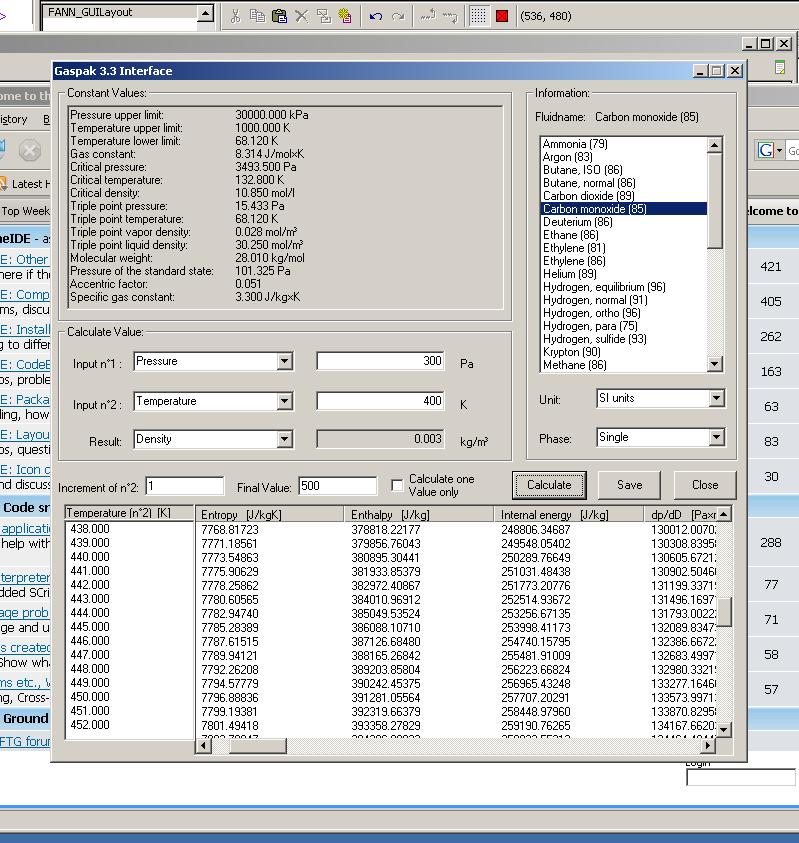Open the Input n°2 Temperature dropdown
The height and width of the screenshot is (843, 799).
point(284,401)
